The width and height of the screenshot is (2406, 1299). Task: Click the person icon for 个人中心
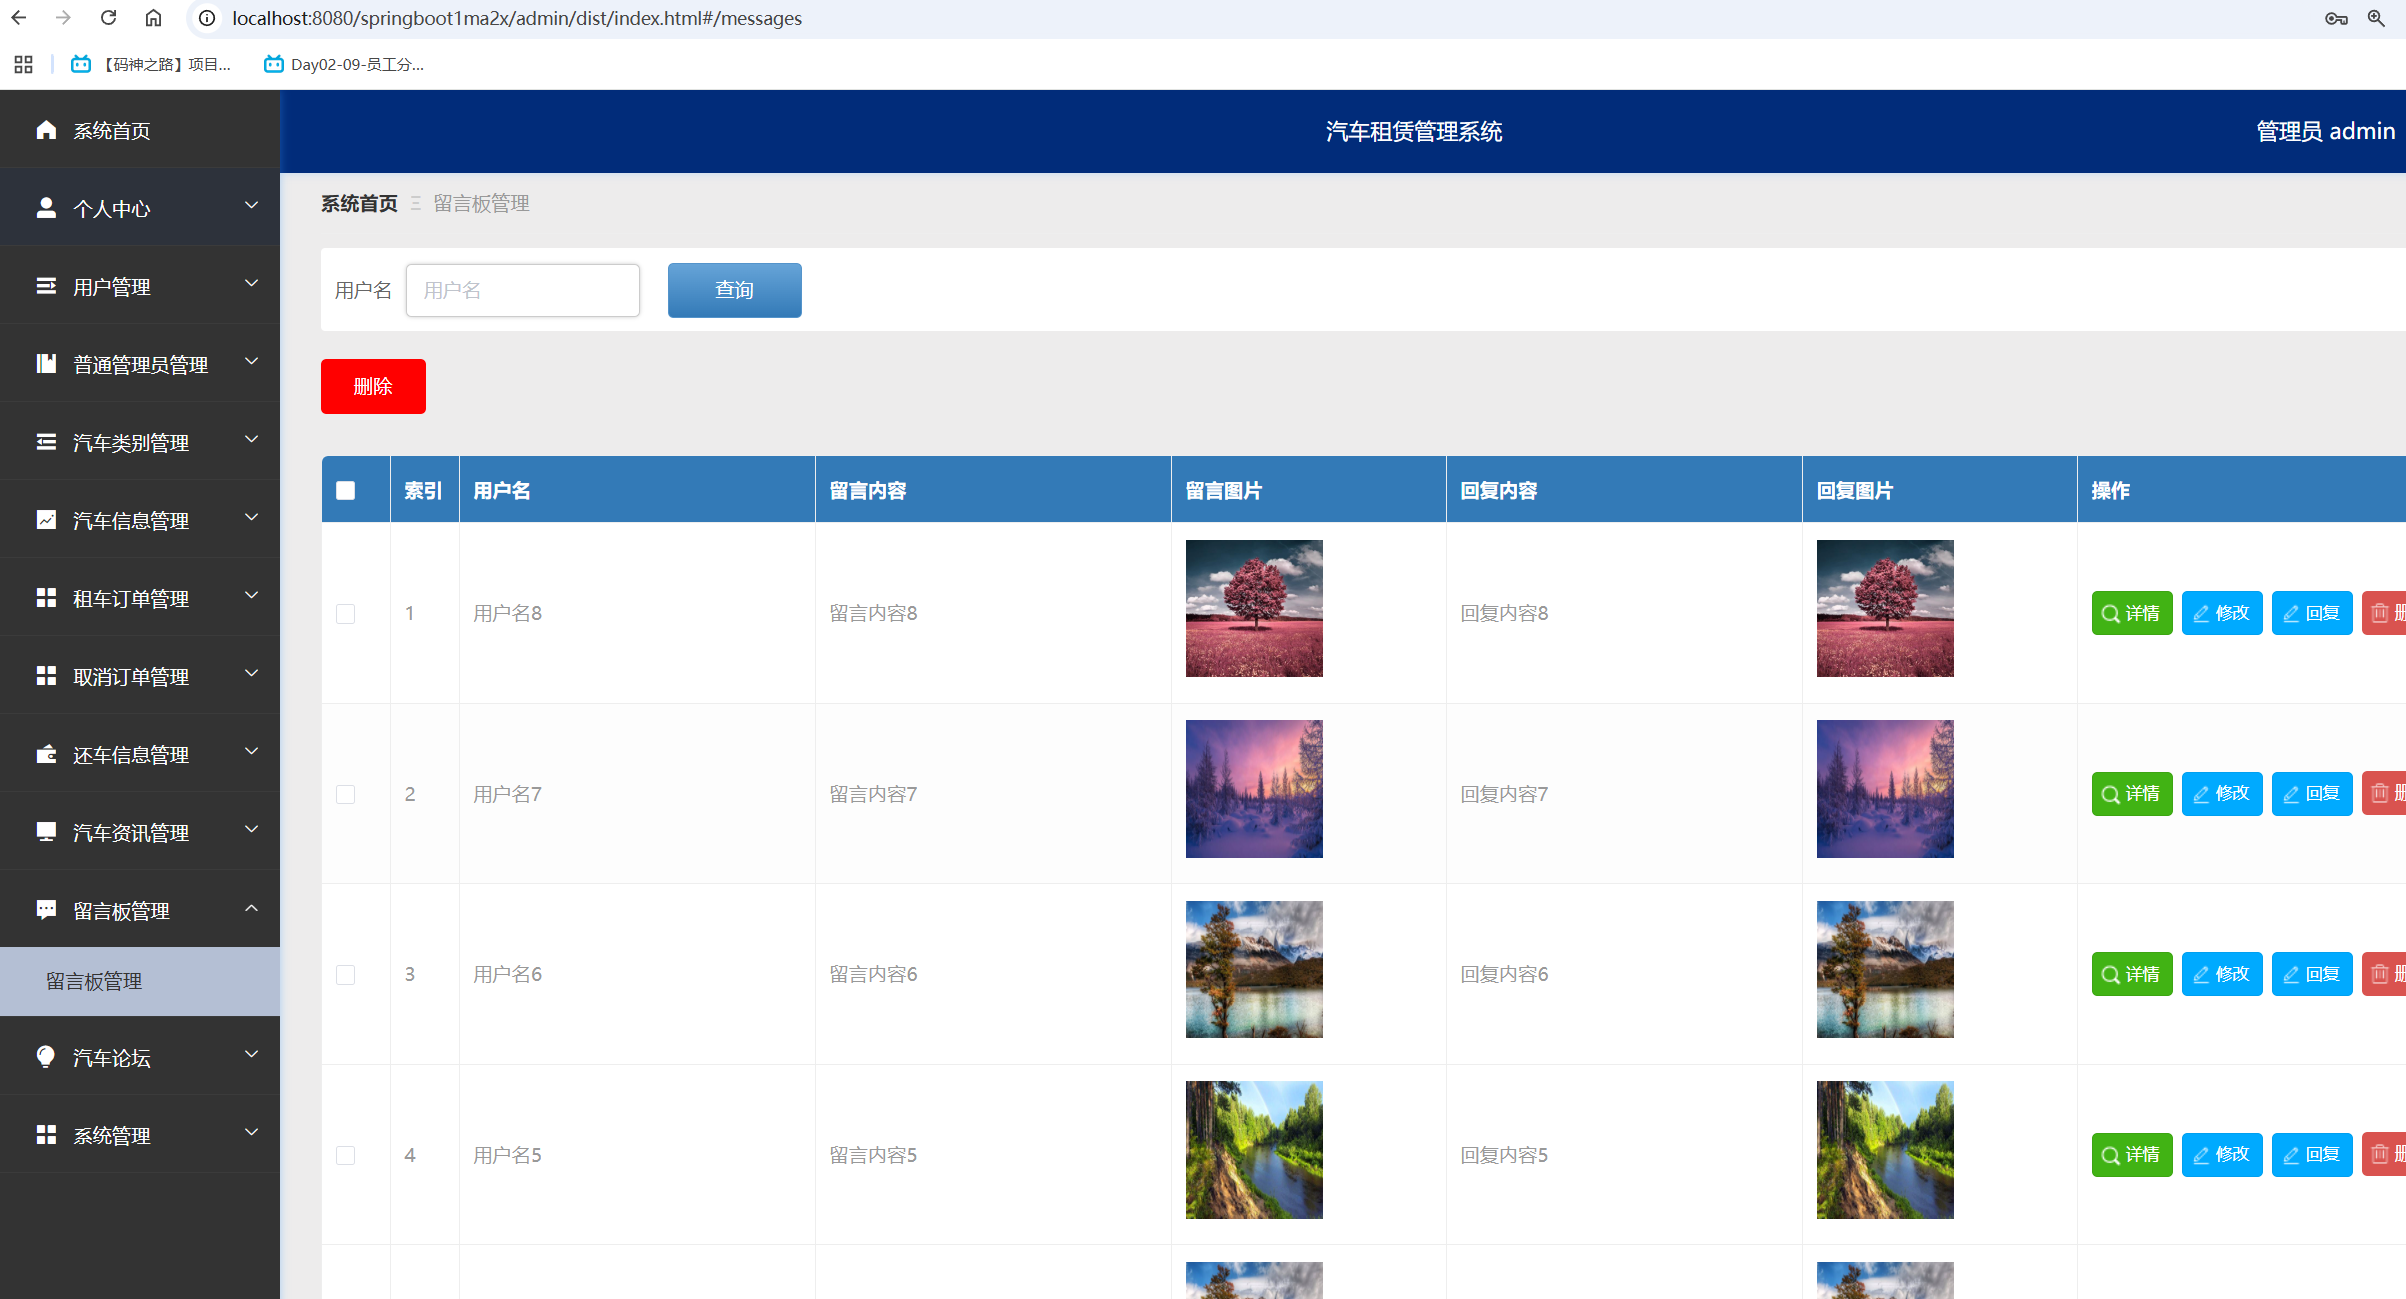[46, 208]
